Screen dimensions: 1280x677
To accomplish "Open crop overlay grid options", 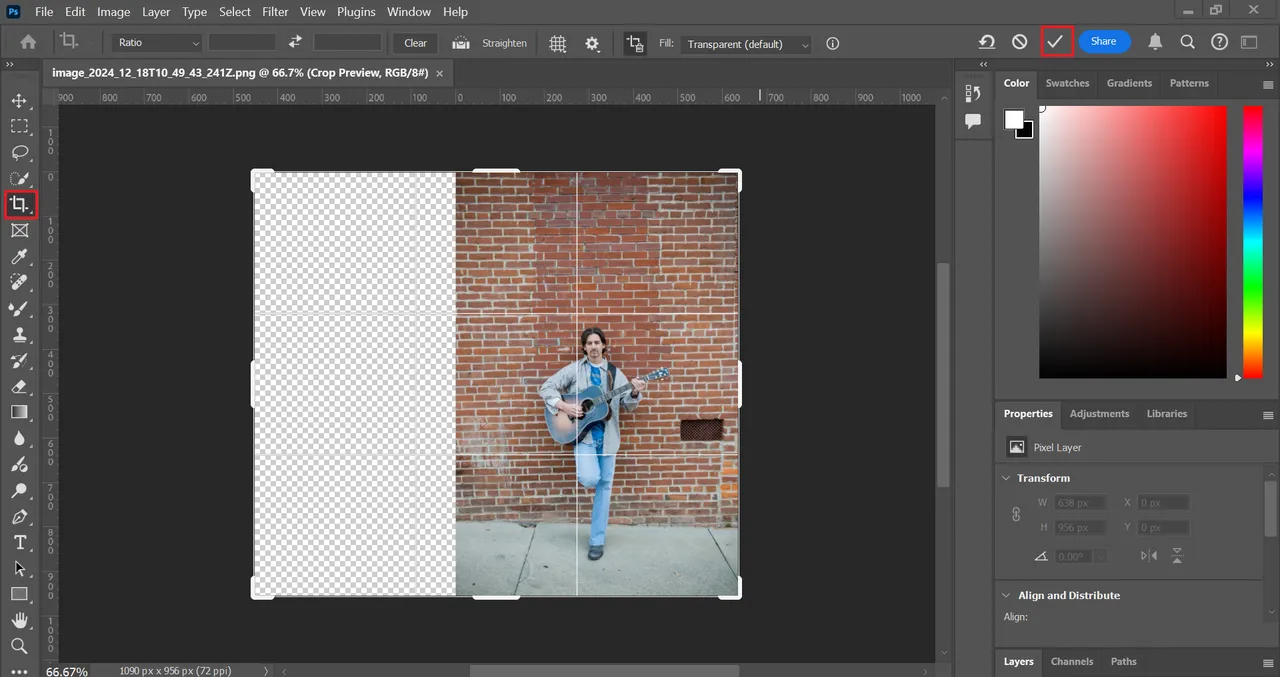I will click(558, 43).
